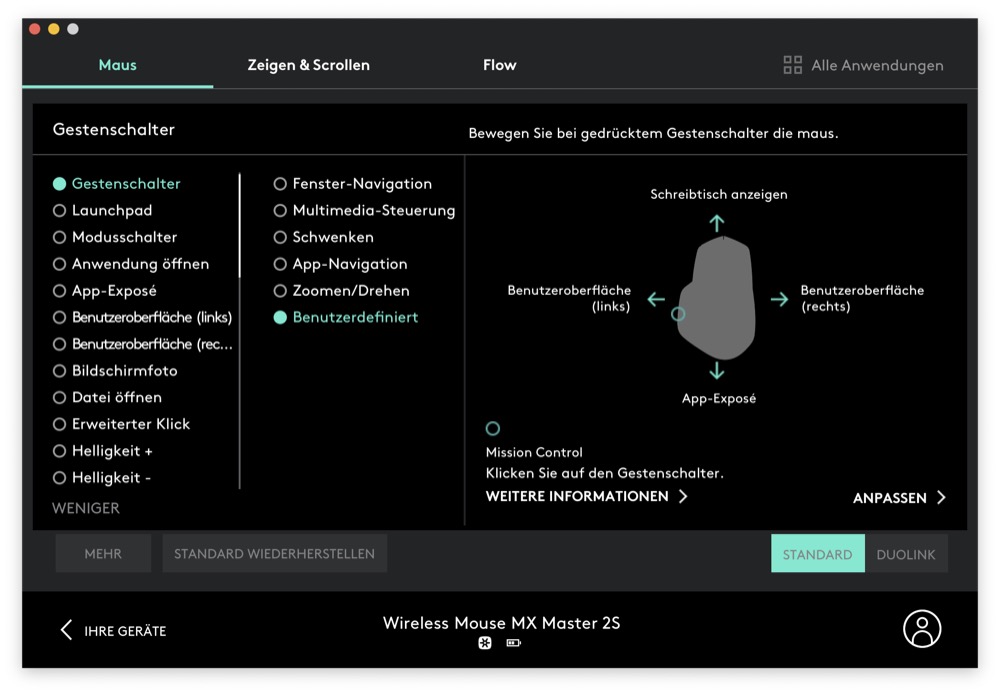
Task: Click the up arrow for Schreibtisch anzeigen
Action: [x=717, y=223]
